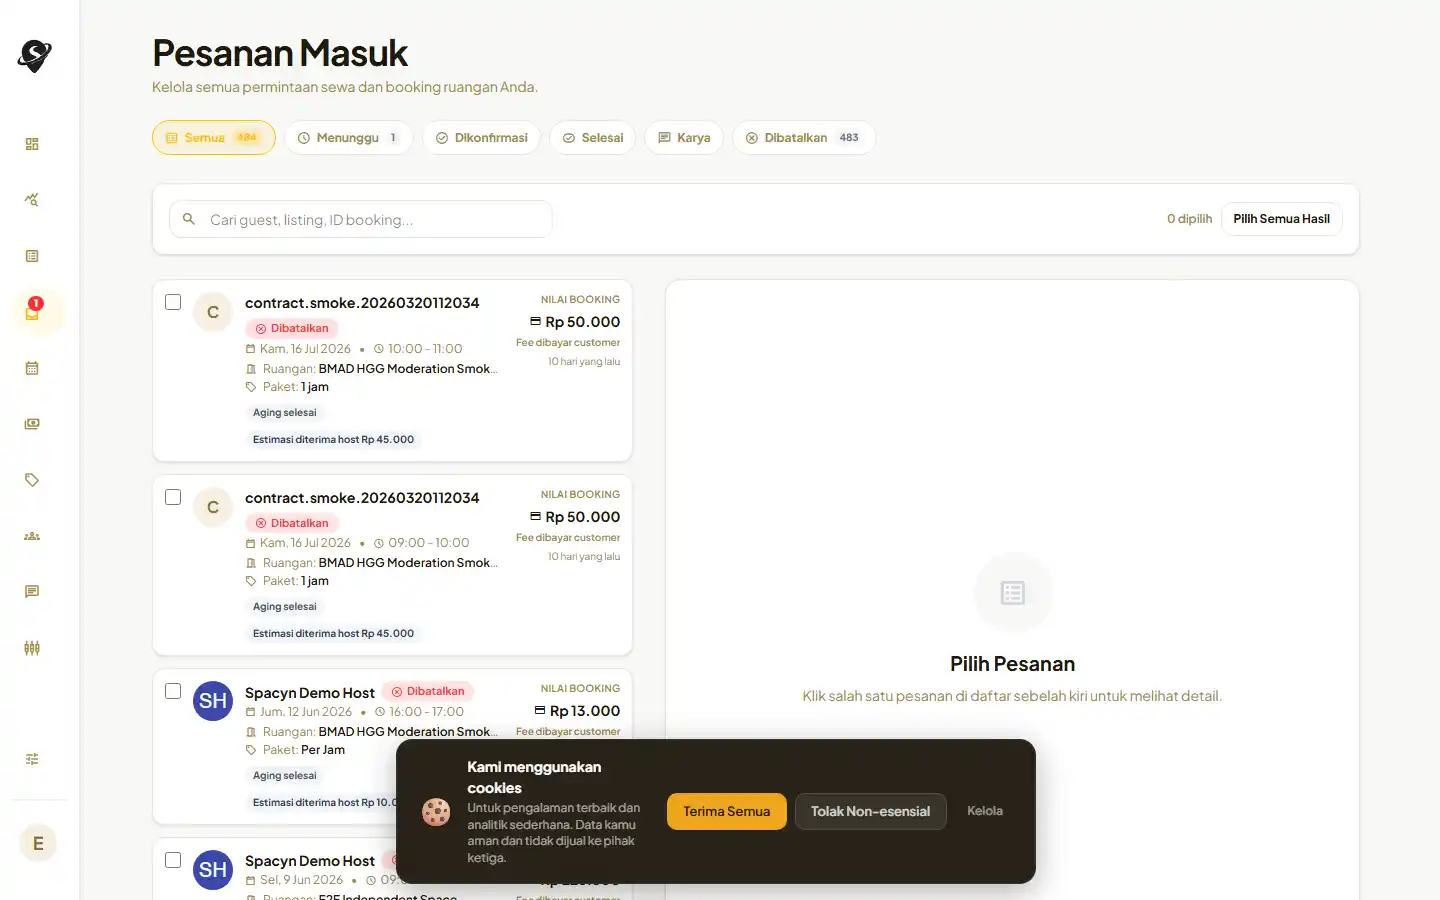1440x900 pixels.
Task: Open the price tag icon in sidebar
Action: (32, 480)
